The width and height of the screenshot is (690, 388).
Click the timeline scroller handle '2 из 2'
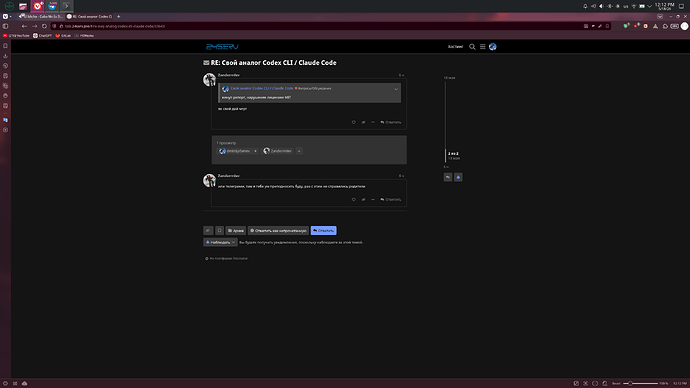(453, 154)
